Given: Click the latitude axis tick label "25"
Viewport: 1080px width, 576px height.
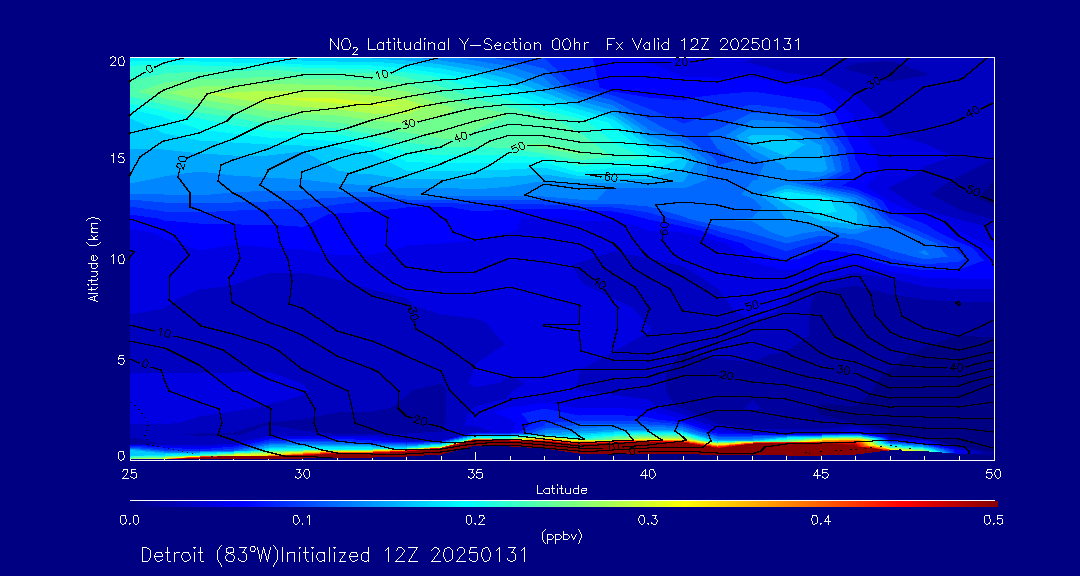Looking at the screenshot, I should pyautogui.click(x=128, y=474).
